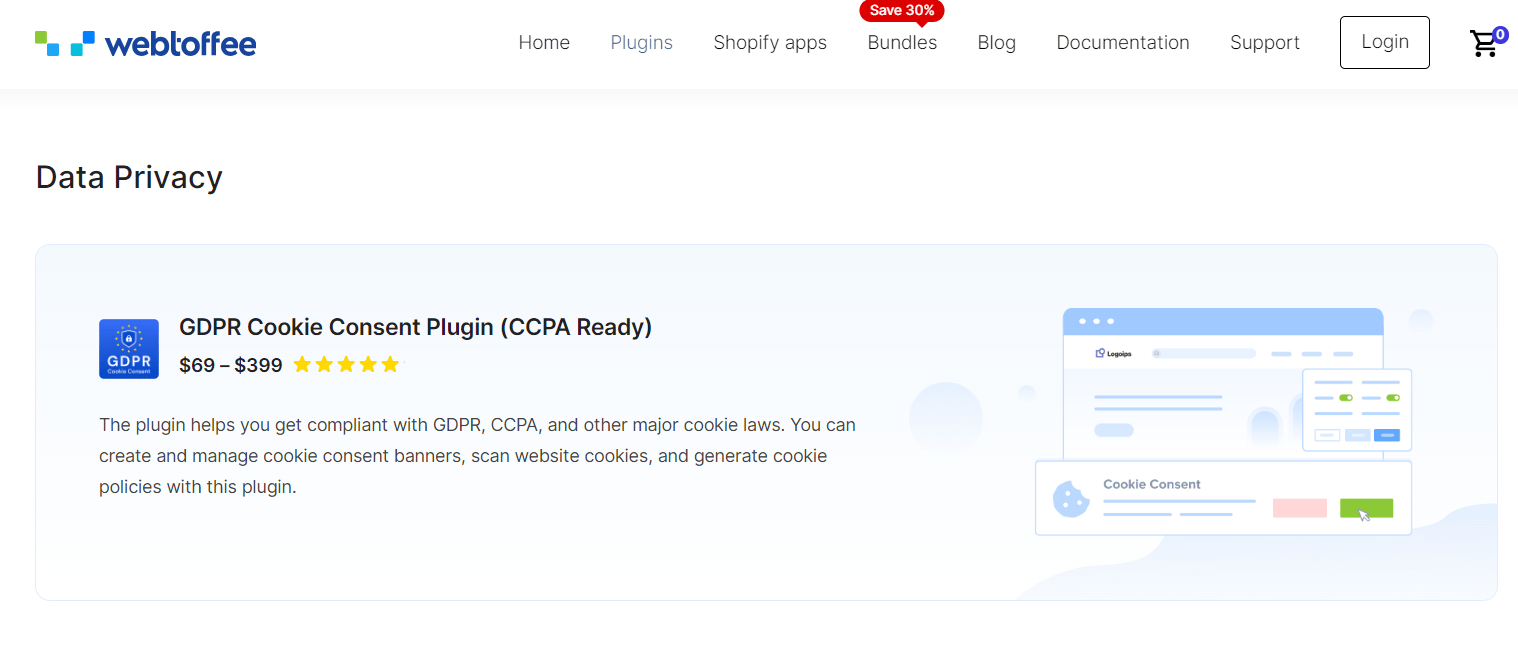Click the green toggle in the illustration panel
This screenshot has height=666, width=1518.
tap(1345, 398)
